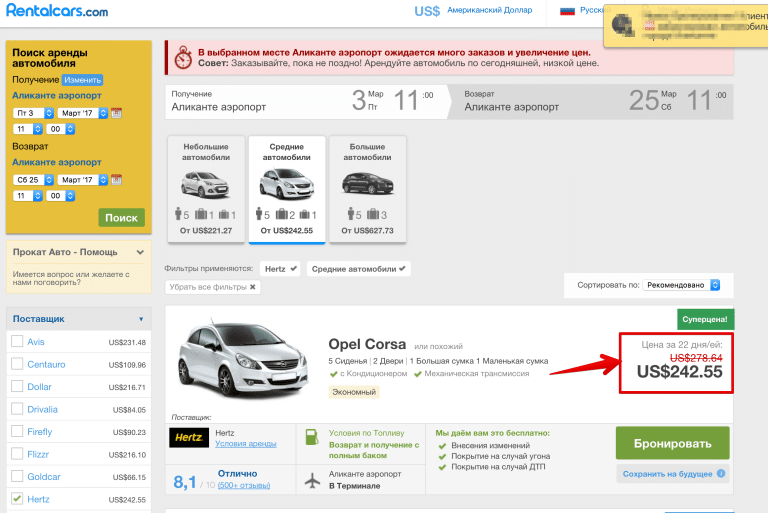Click the airplane location icon

click(312, 480)
